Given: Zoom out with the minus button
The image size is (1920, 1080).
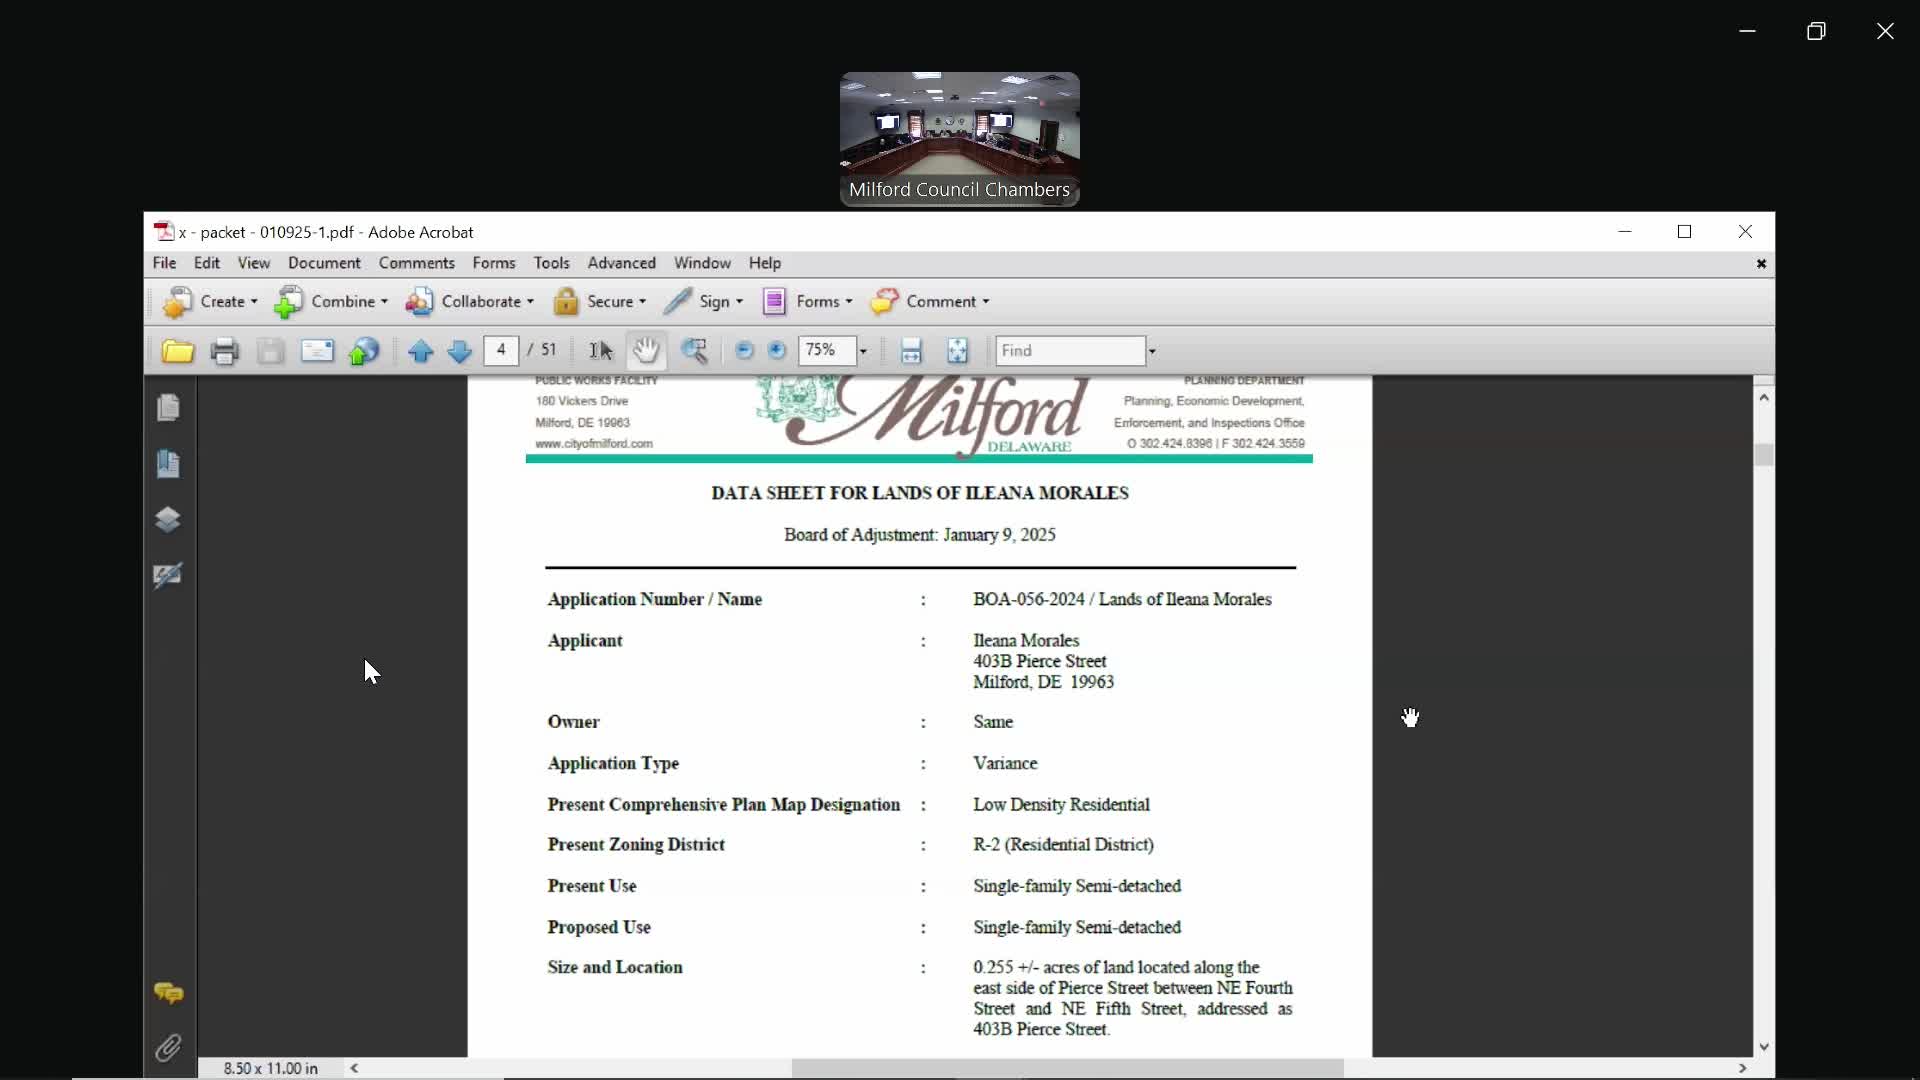Looking at the screenshot, I should pyautogui.click(x=744, y=350).
